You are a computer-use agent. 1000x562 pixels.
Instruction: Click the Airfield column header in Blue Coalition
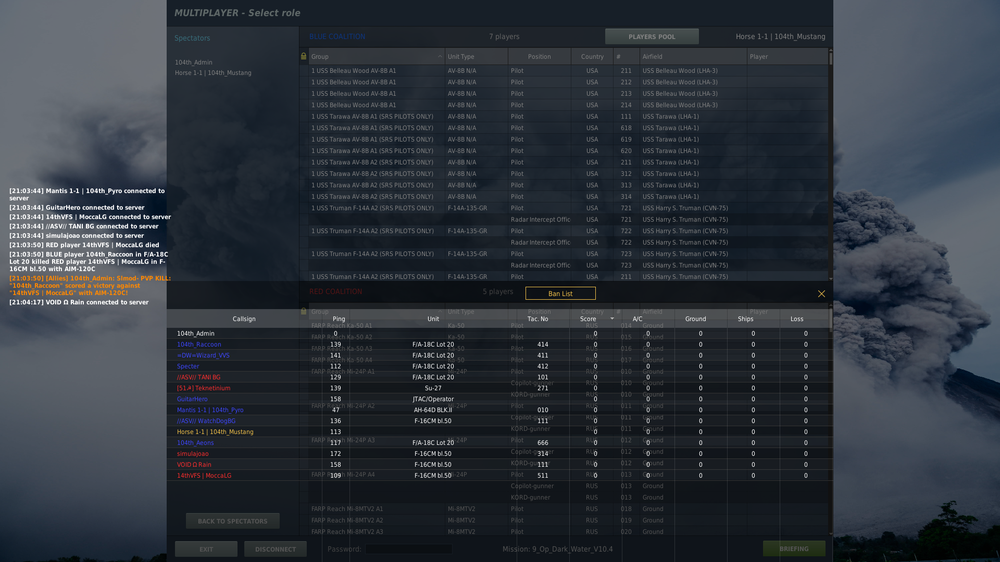coord(693,57)
